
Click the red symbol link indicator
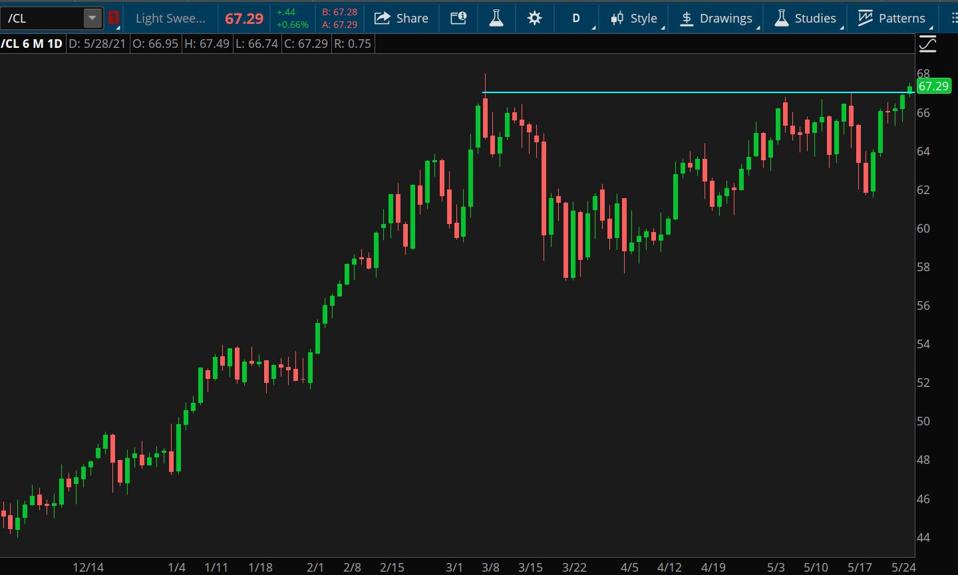coord(114,18)
